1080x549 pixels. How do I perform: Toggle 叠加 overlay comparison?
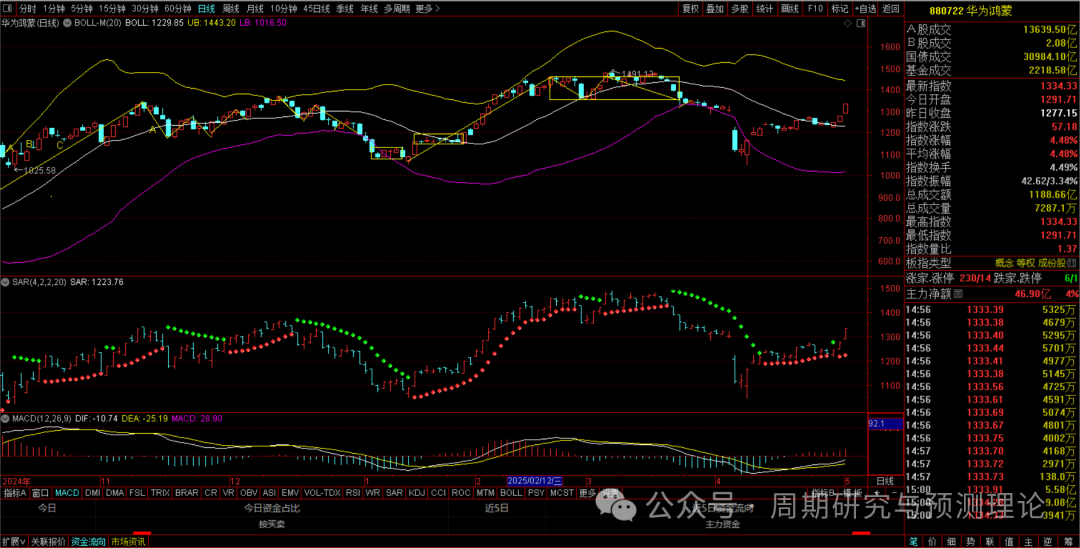click(714, 8)
